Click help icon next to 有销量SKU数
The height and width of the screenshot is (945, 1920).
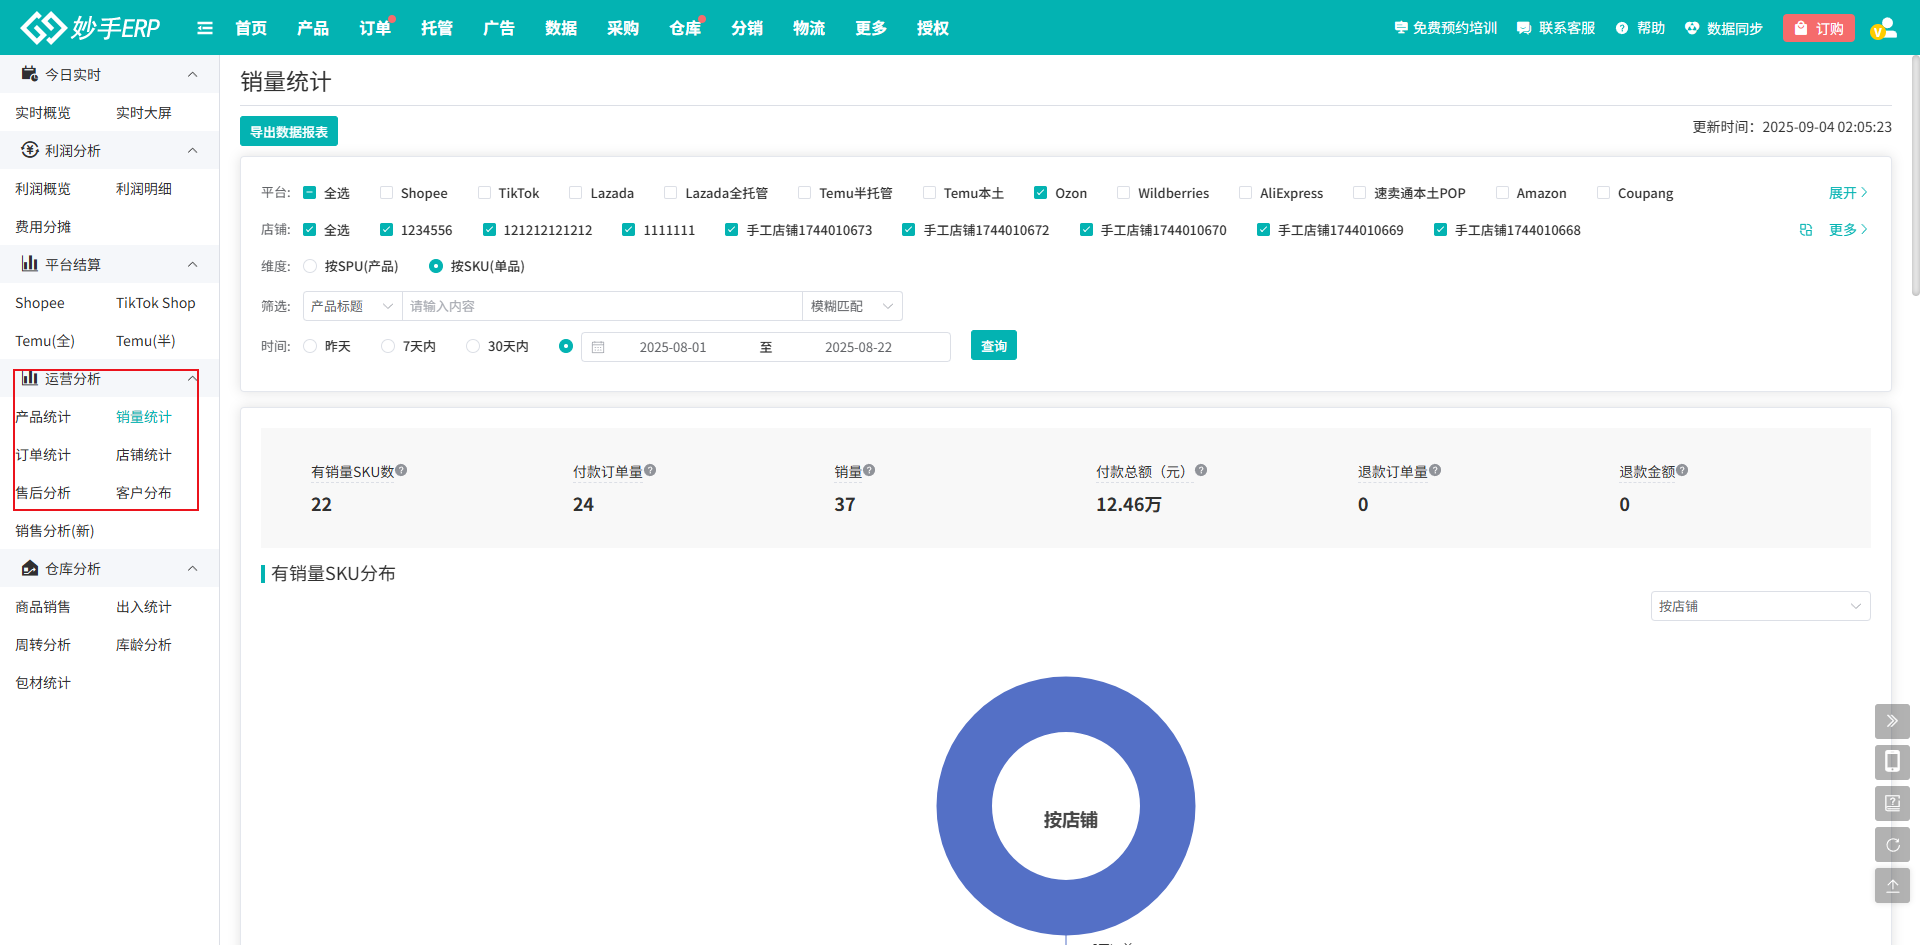tap(401, 471)
